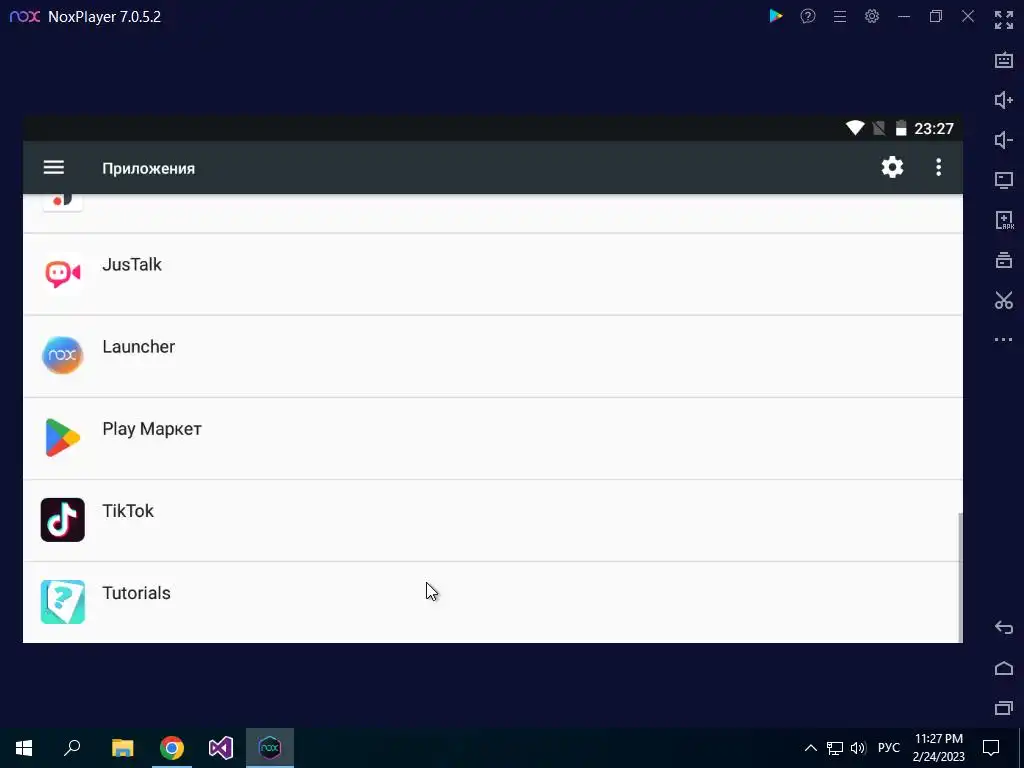The image size is (1024, 768).
Task: Select the TikTok label
Action: tap(128, 511)
